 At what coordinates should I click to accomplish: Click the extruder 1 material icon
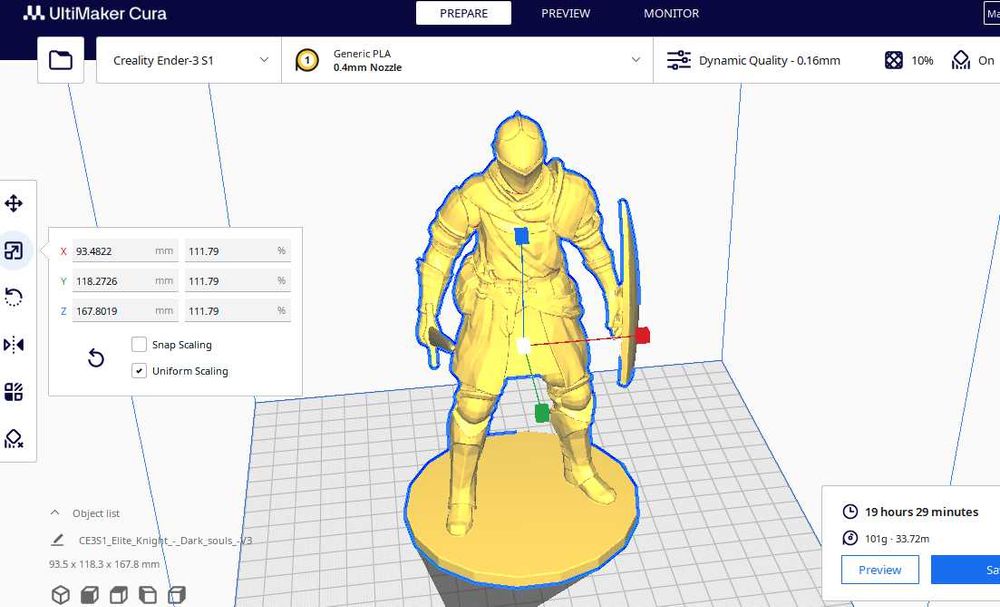(x=307, y=61)
